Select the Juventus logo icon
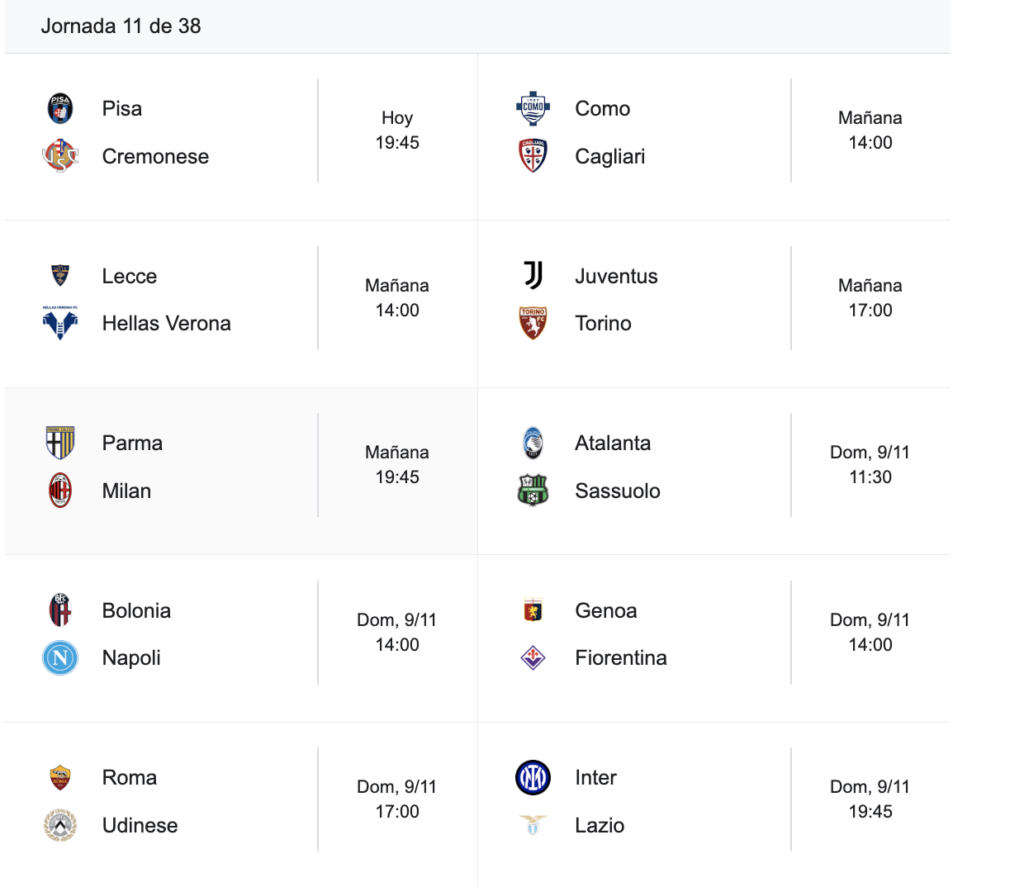 533,275
